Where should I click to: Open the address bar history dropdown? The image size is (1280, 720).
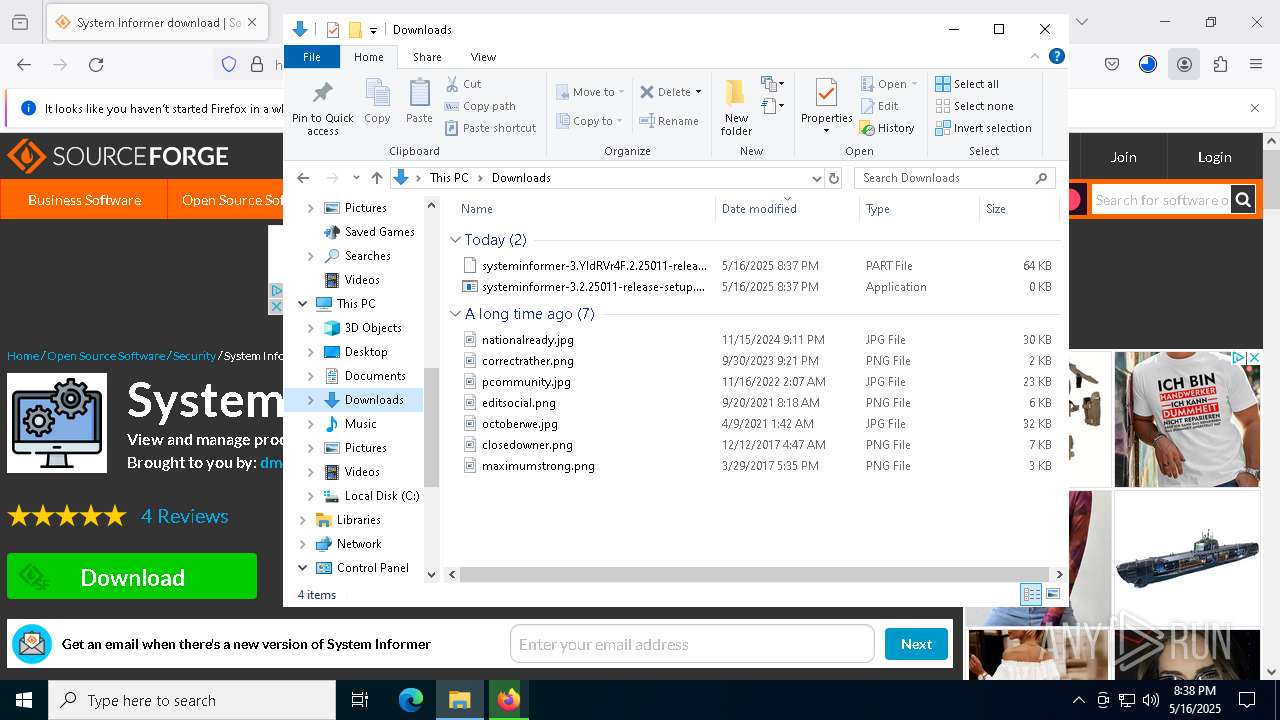click(816, 178)
